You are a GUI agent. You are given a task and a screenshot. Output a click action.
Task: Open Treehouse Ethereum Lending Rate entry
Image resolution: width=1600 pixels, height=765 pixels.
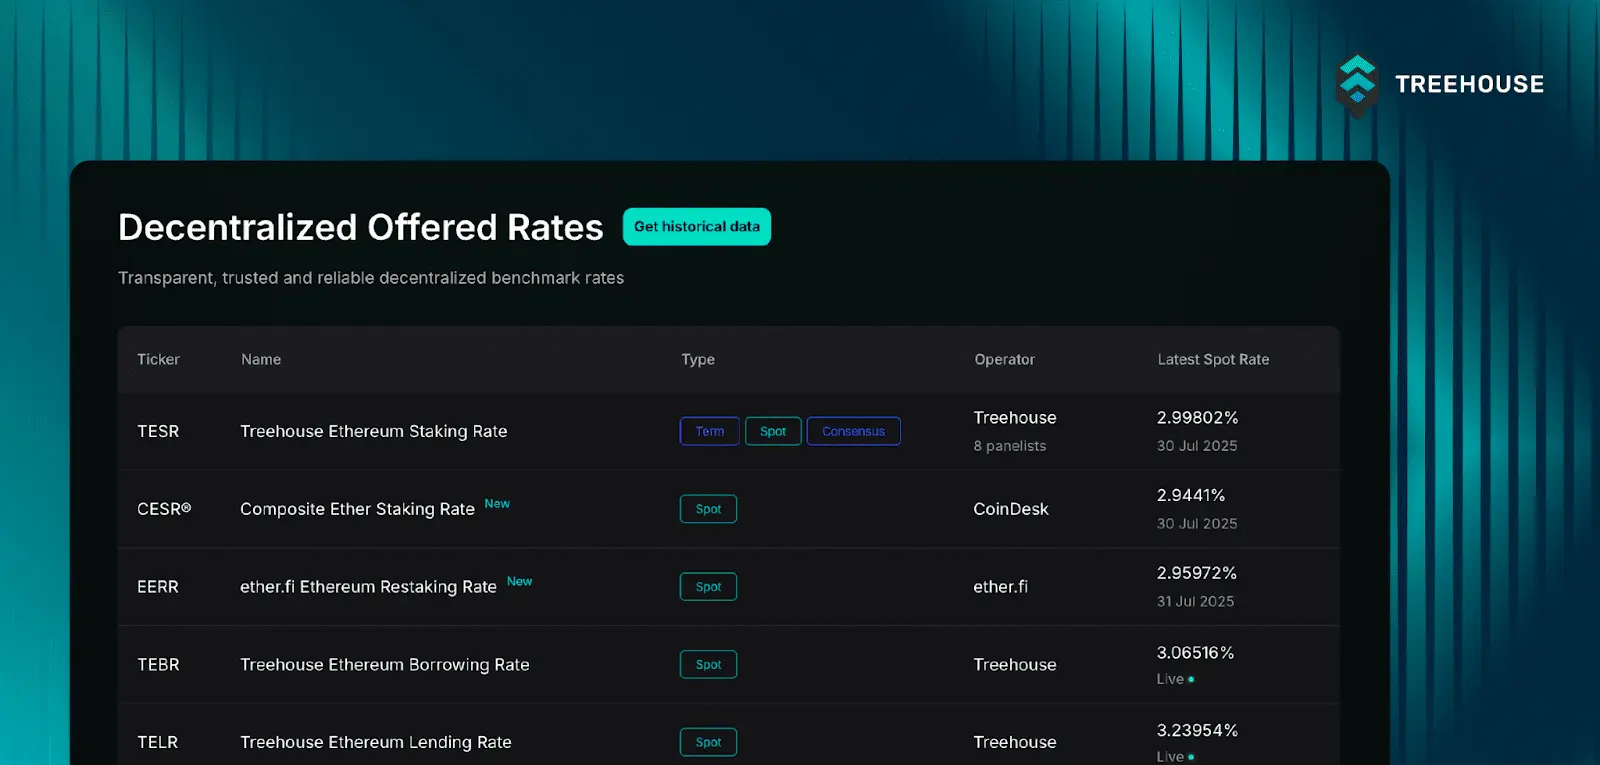pos(376,742)
